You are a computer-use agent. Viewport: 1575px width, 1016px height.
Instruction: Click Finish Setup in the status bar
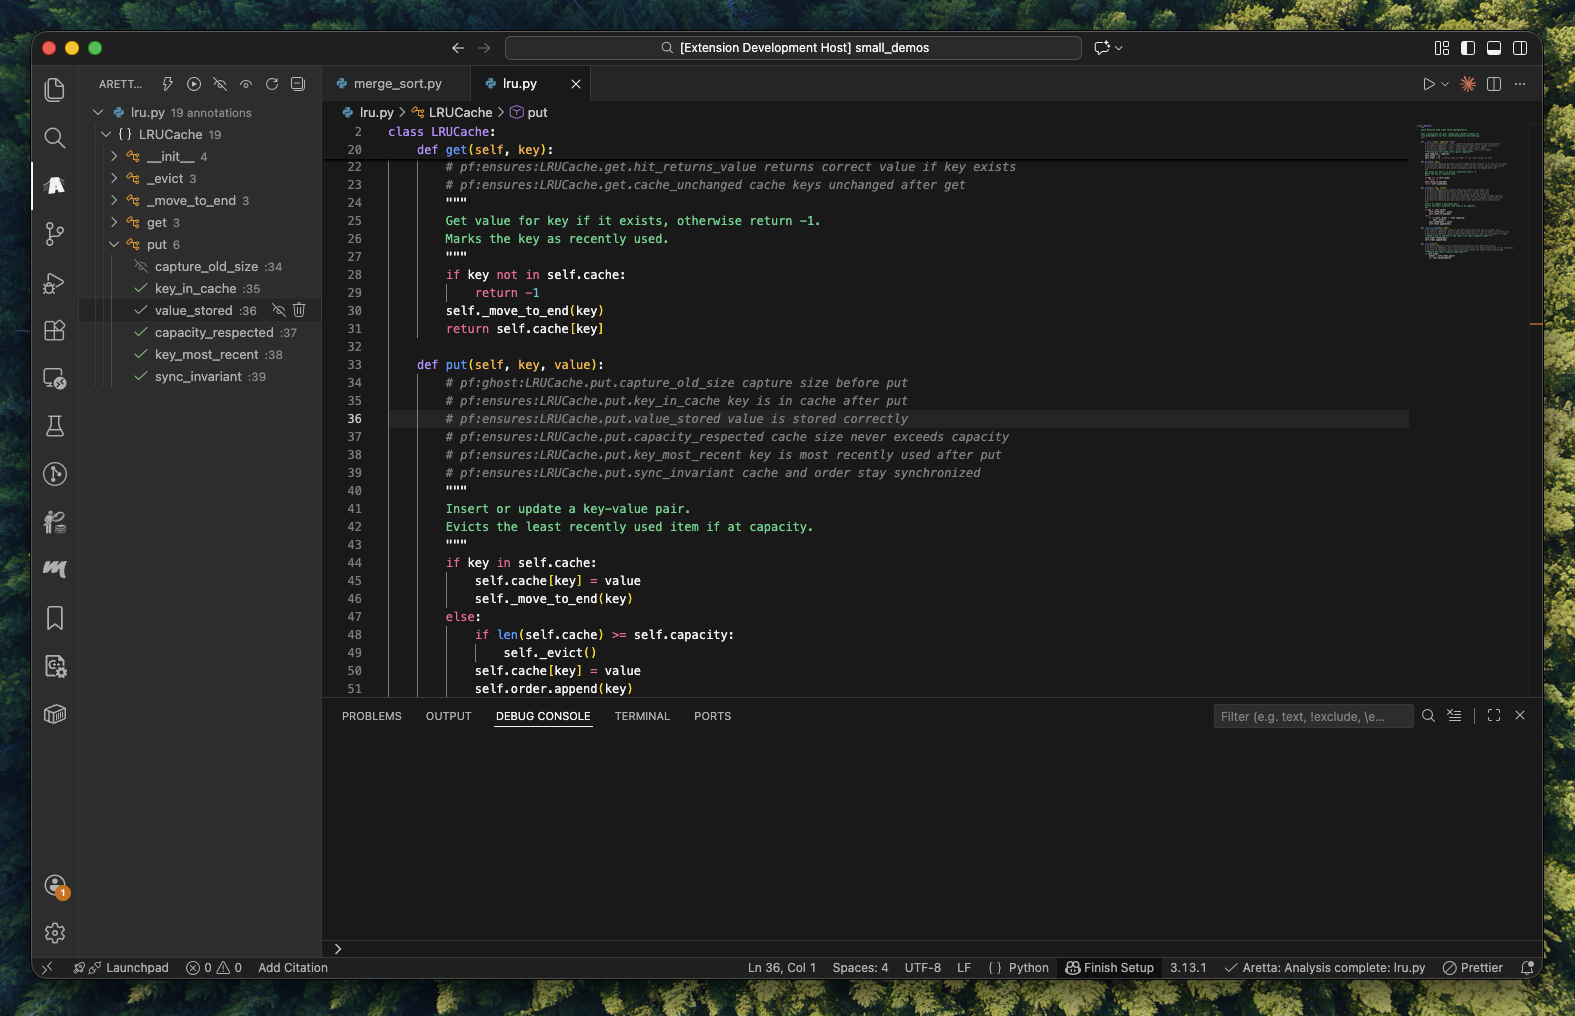tap(1109, 968)
